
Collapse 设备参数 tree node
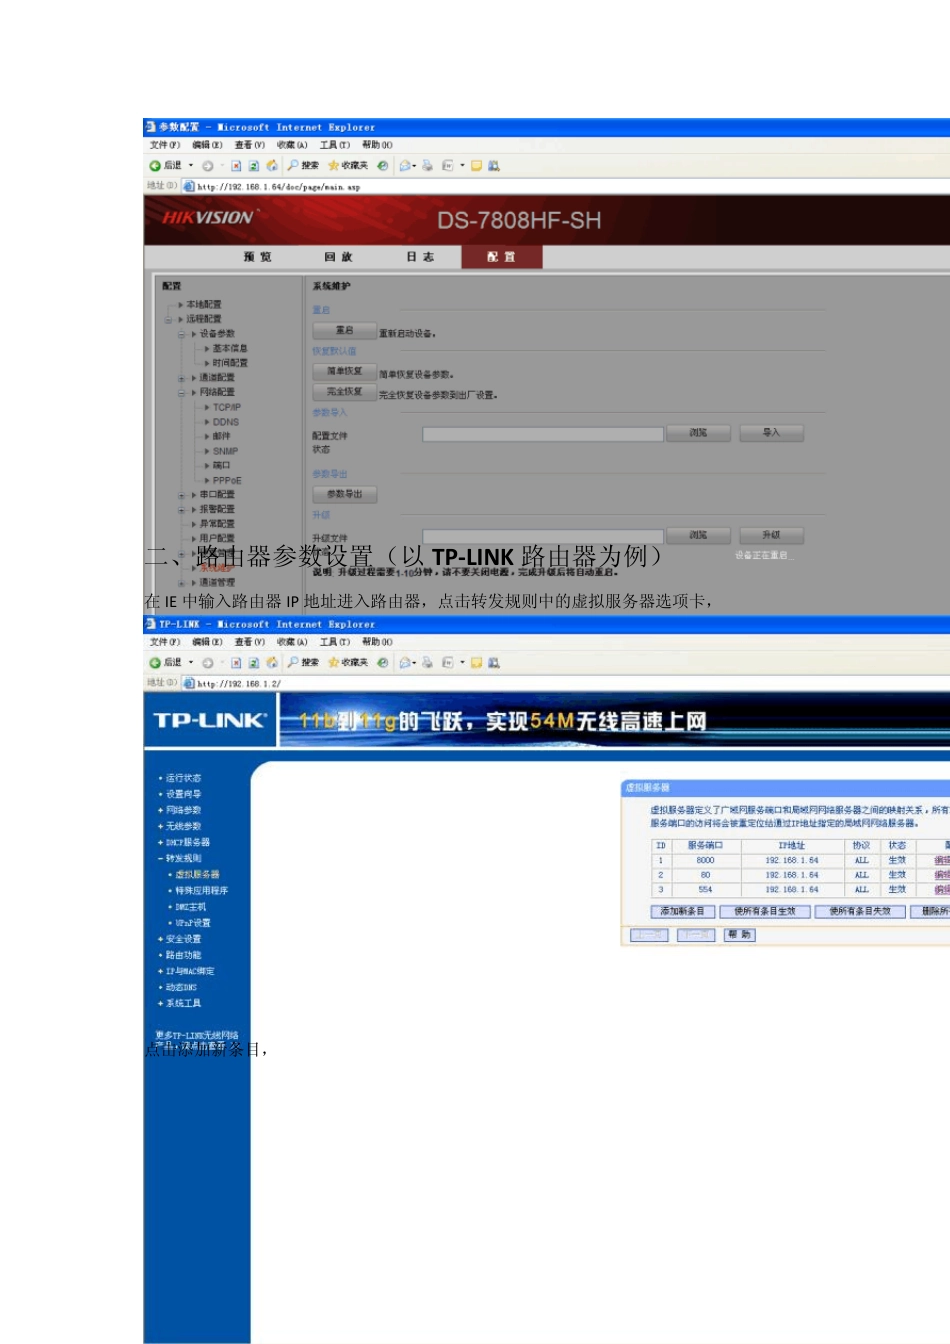click(x=181, y=334)
